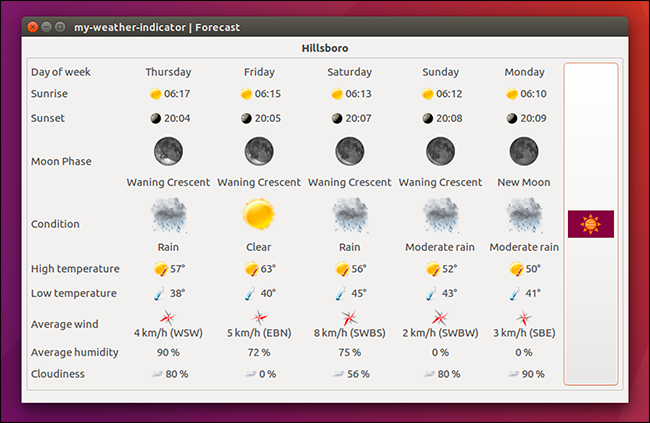
Task: Click Saturday's high temperature thermometer icon
Action: pyautogui.click(x=342, y=269)
